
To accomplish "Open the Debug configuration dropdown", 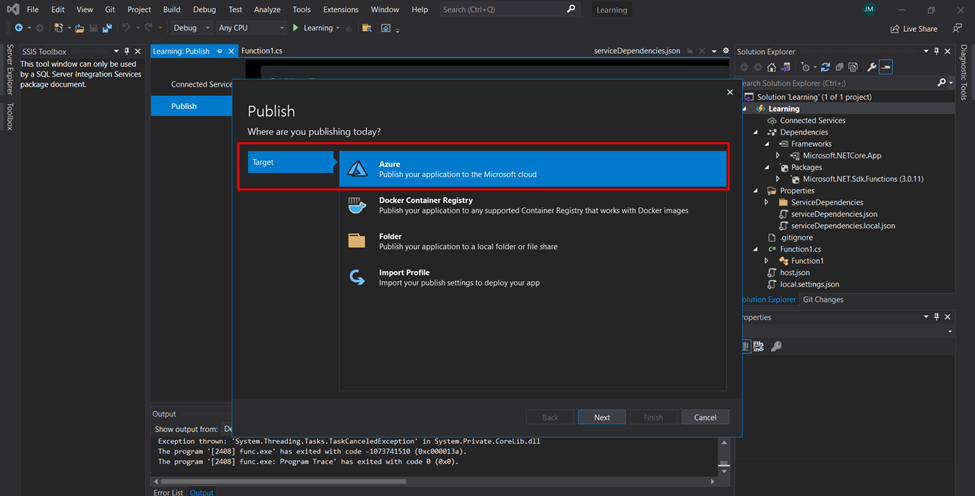I will [192, 28].
